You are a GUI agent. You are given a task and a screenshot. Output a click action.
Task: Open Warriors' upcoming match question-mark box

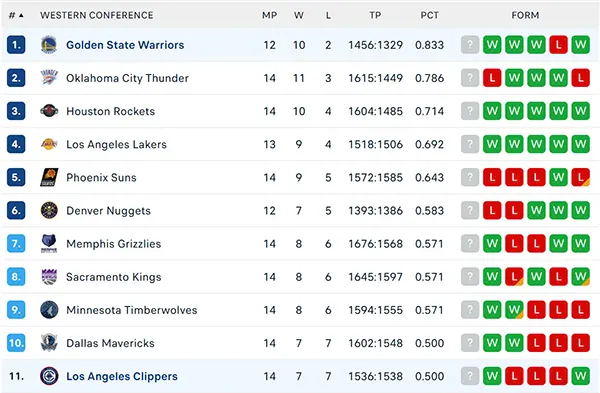click(470, 45)
